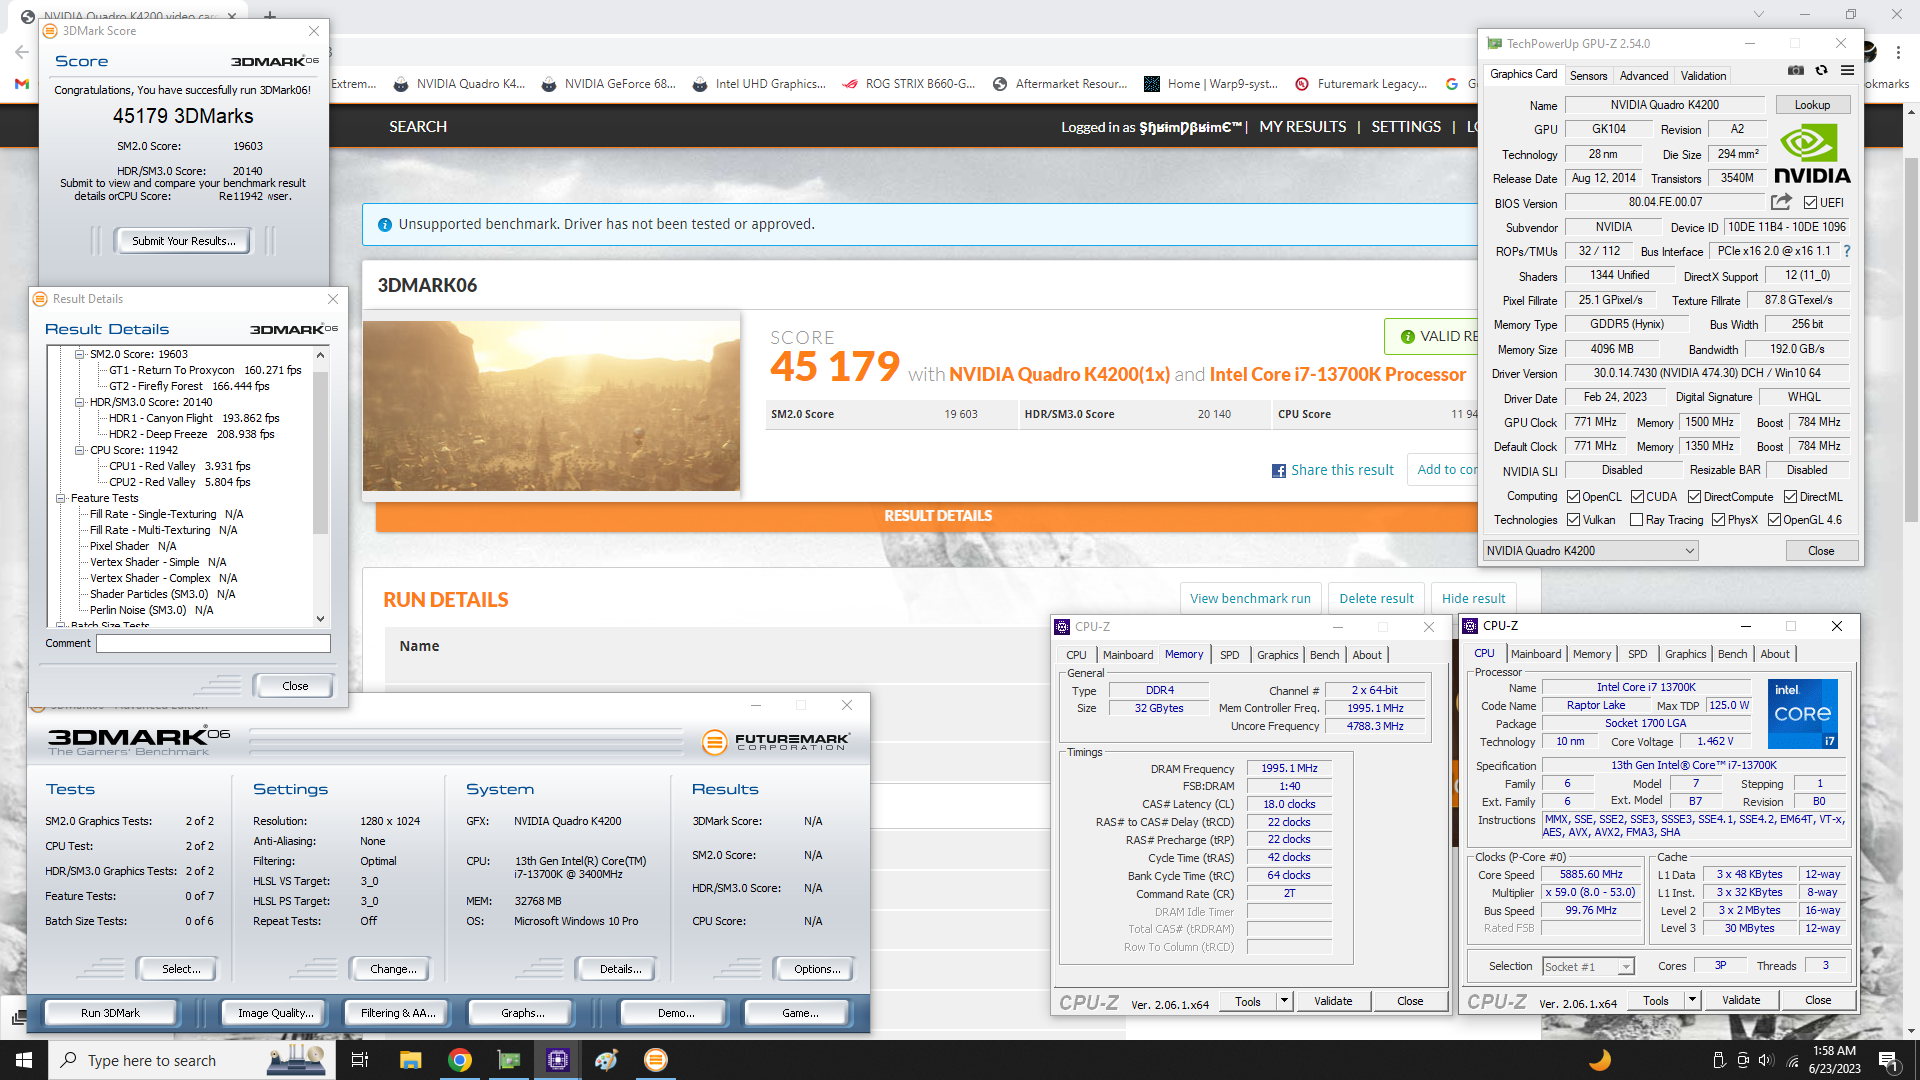This screenshot has width=1920, height=1080.
Task: Click the NVIDIA logo in GPU-Z
Action: pyautogui.click(x=1812, y=154)
